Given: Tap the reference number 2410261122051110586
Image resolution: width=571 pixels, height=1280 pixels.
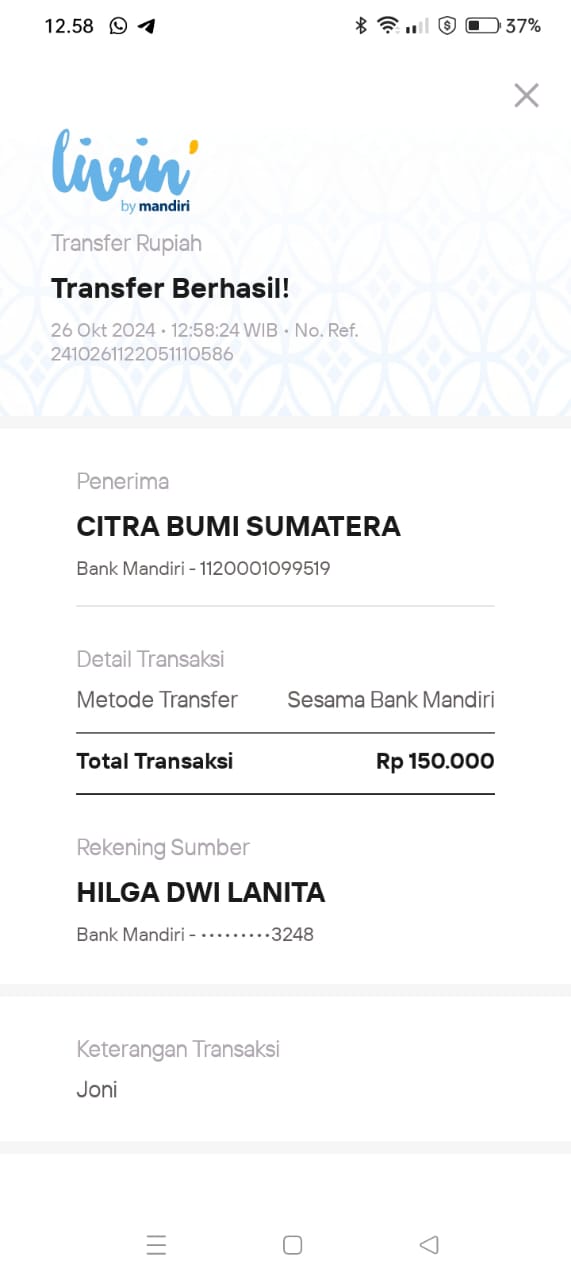Looking at the screenshot, I should click(142, 354).
